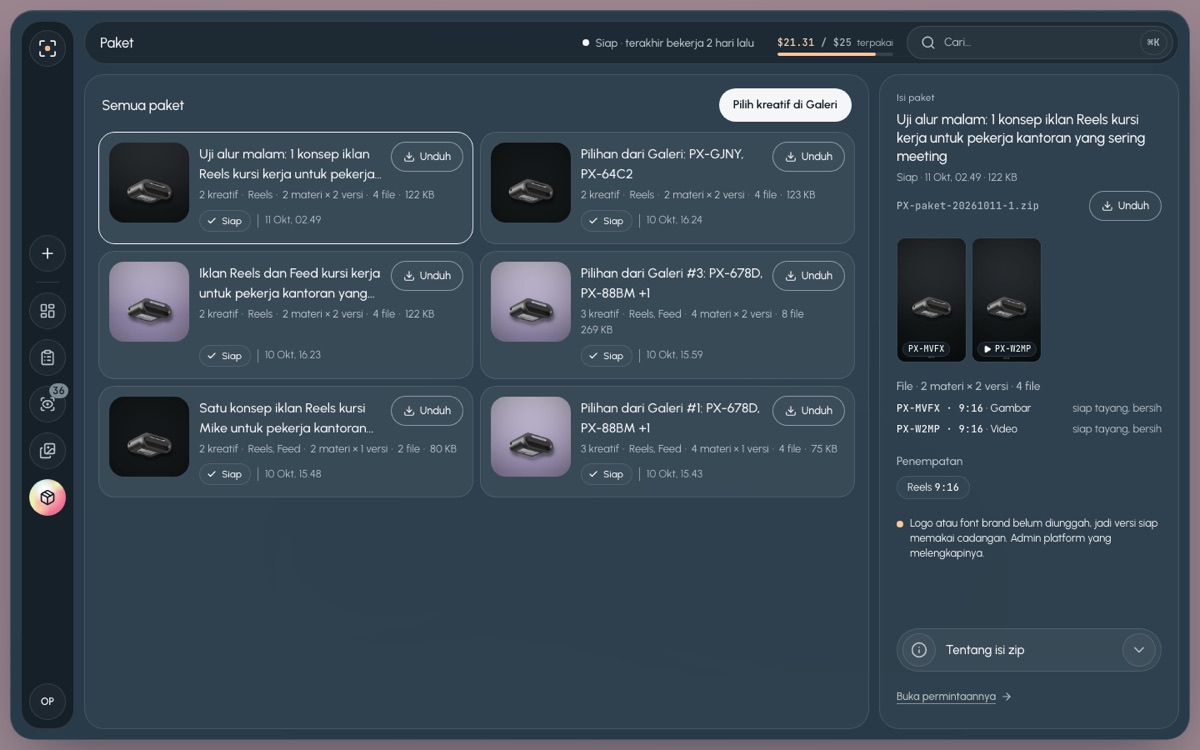Click the Penempatan label
Screen dimensions: 1200x750
[x=929, y=462]
